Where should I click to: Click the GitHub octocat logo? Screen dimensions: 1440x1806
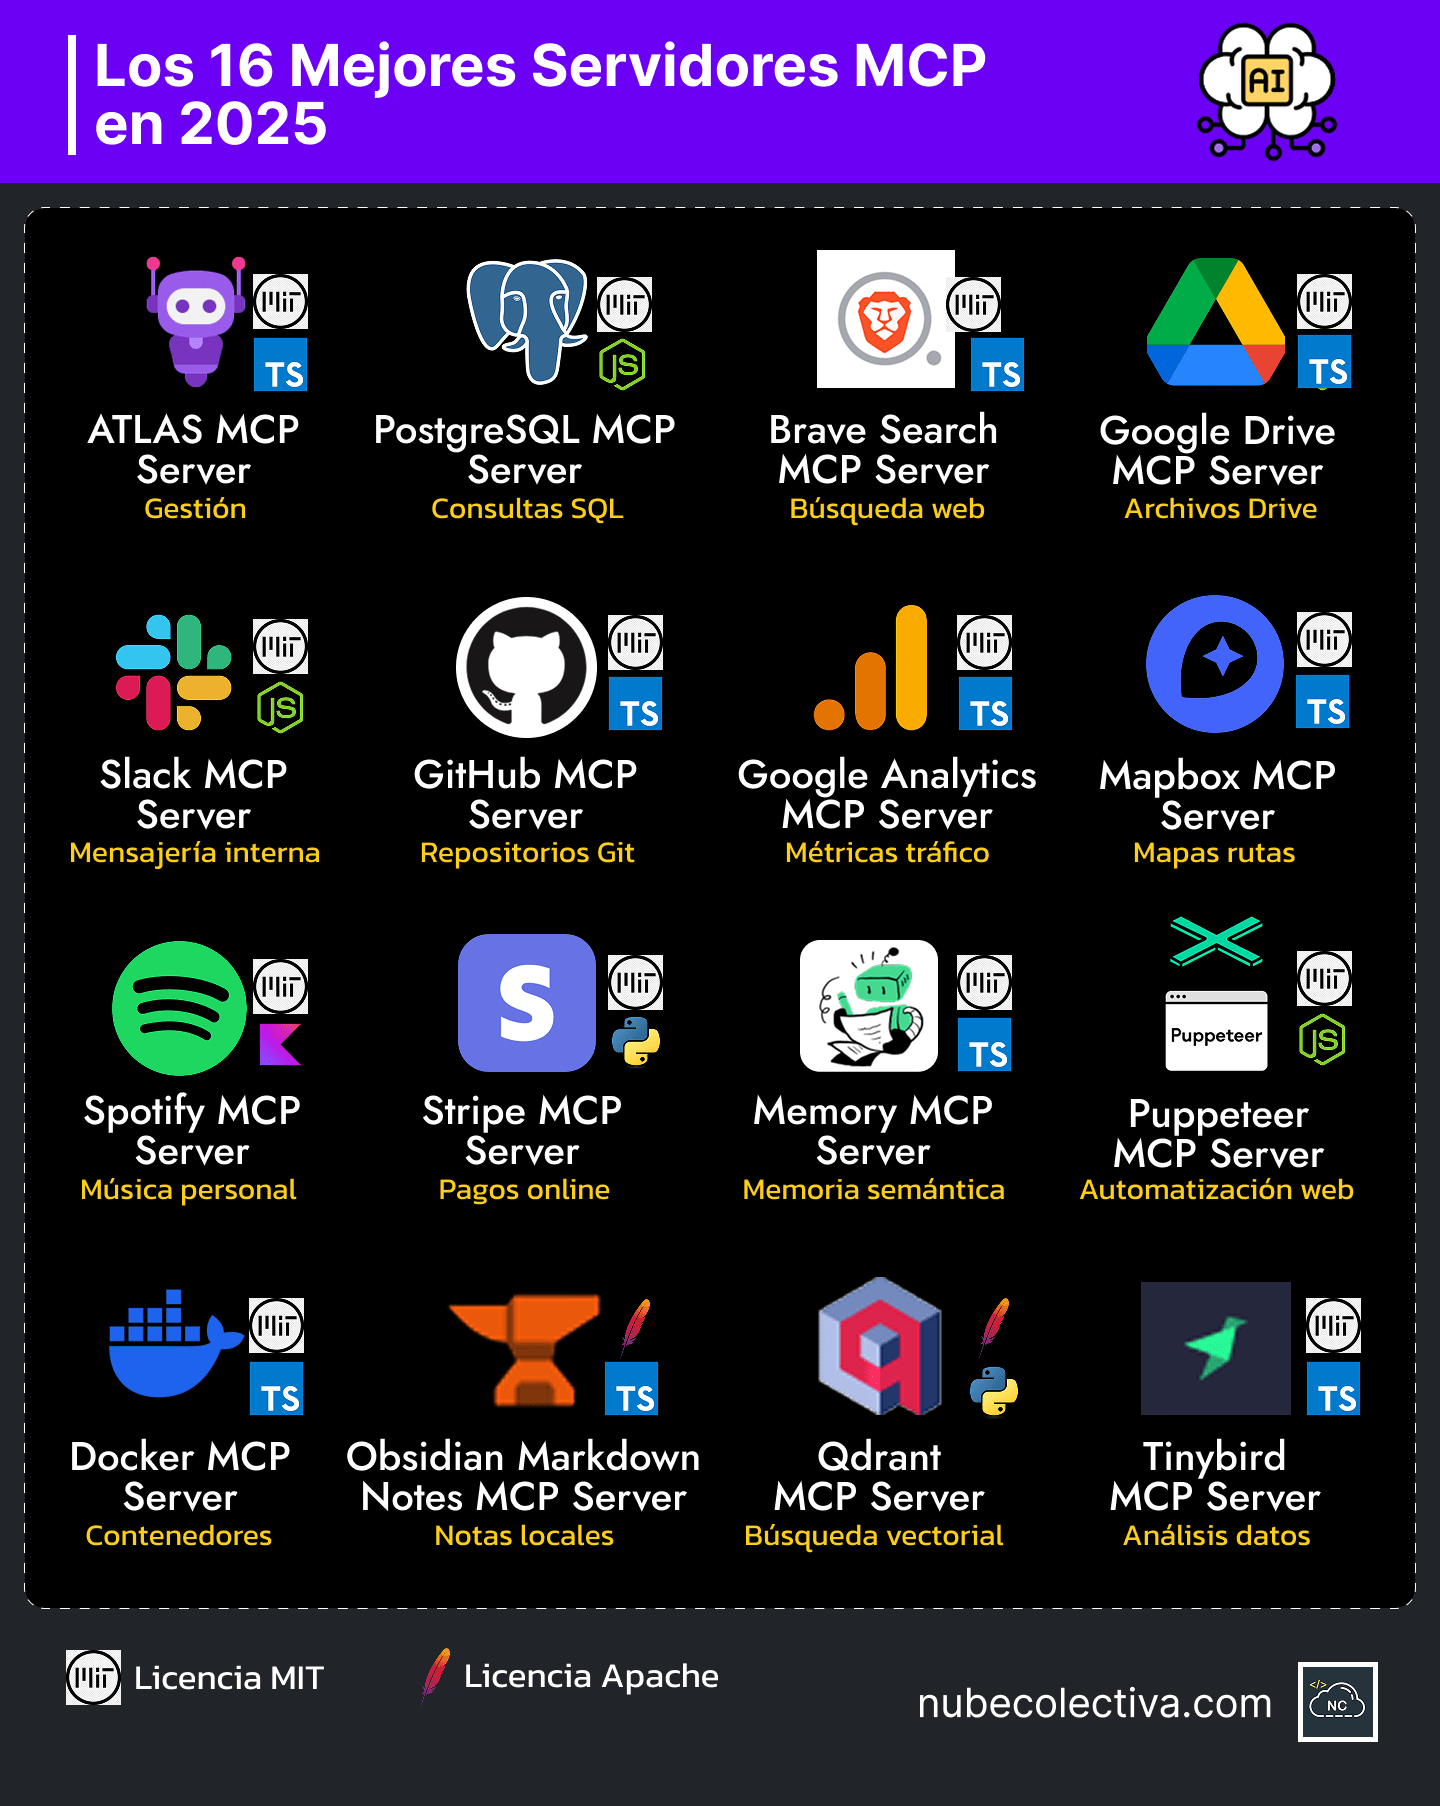pyautogui.click(x=526, y=667)
